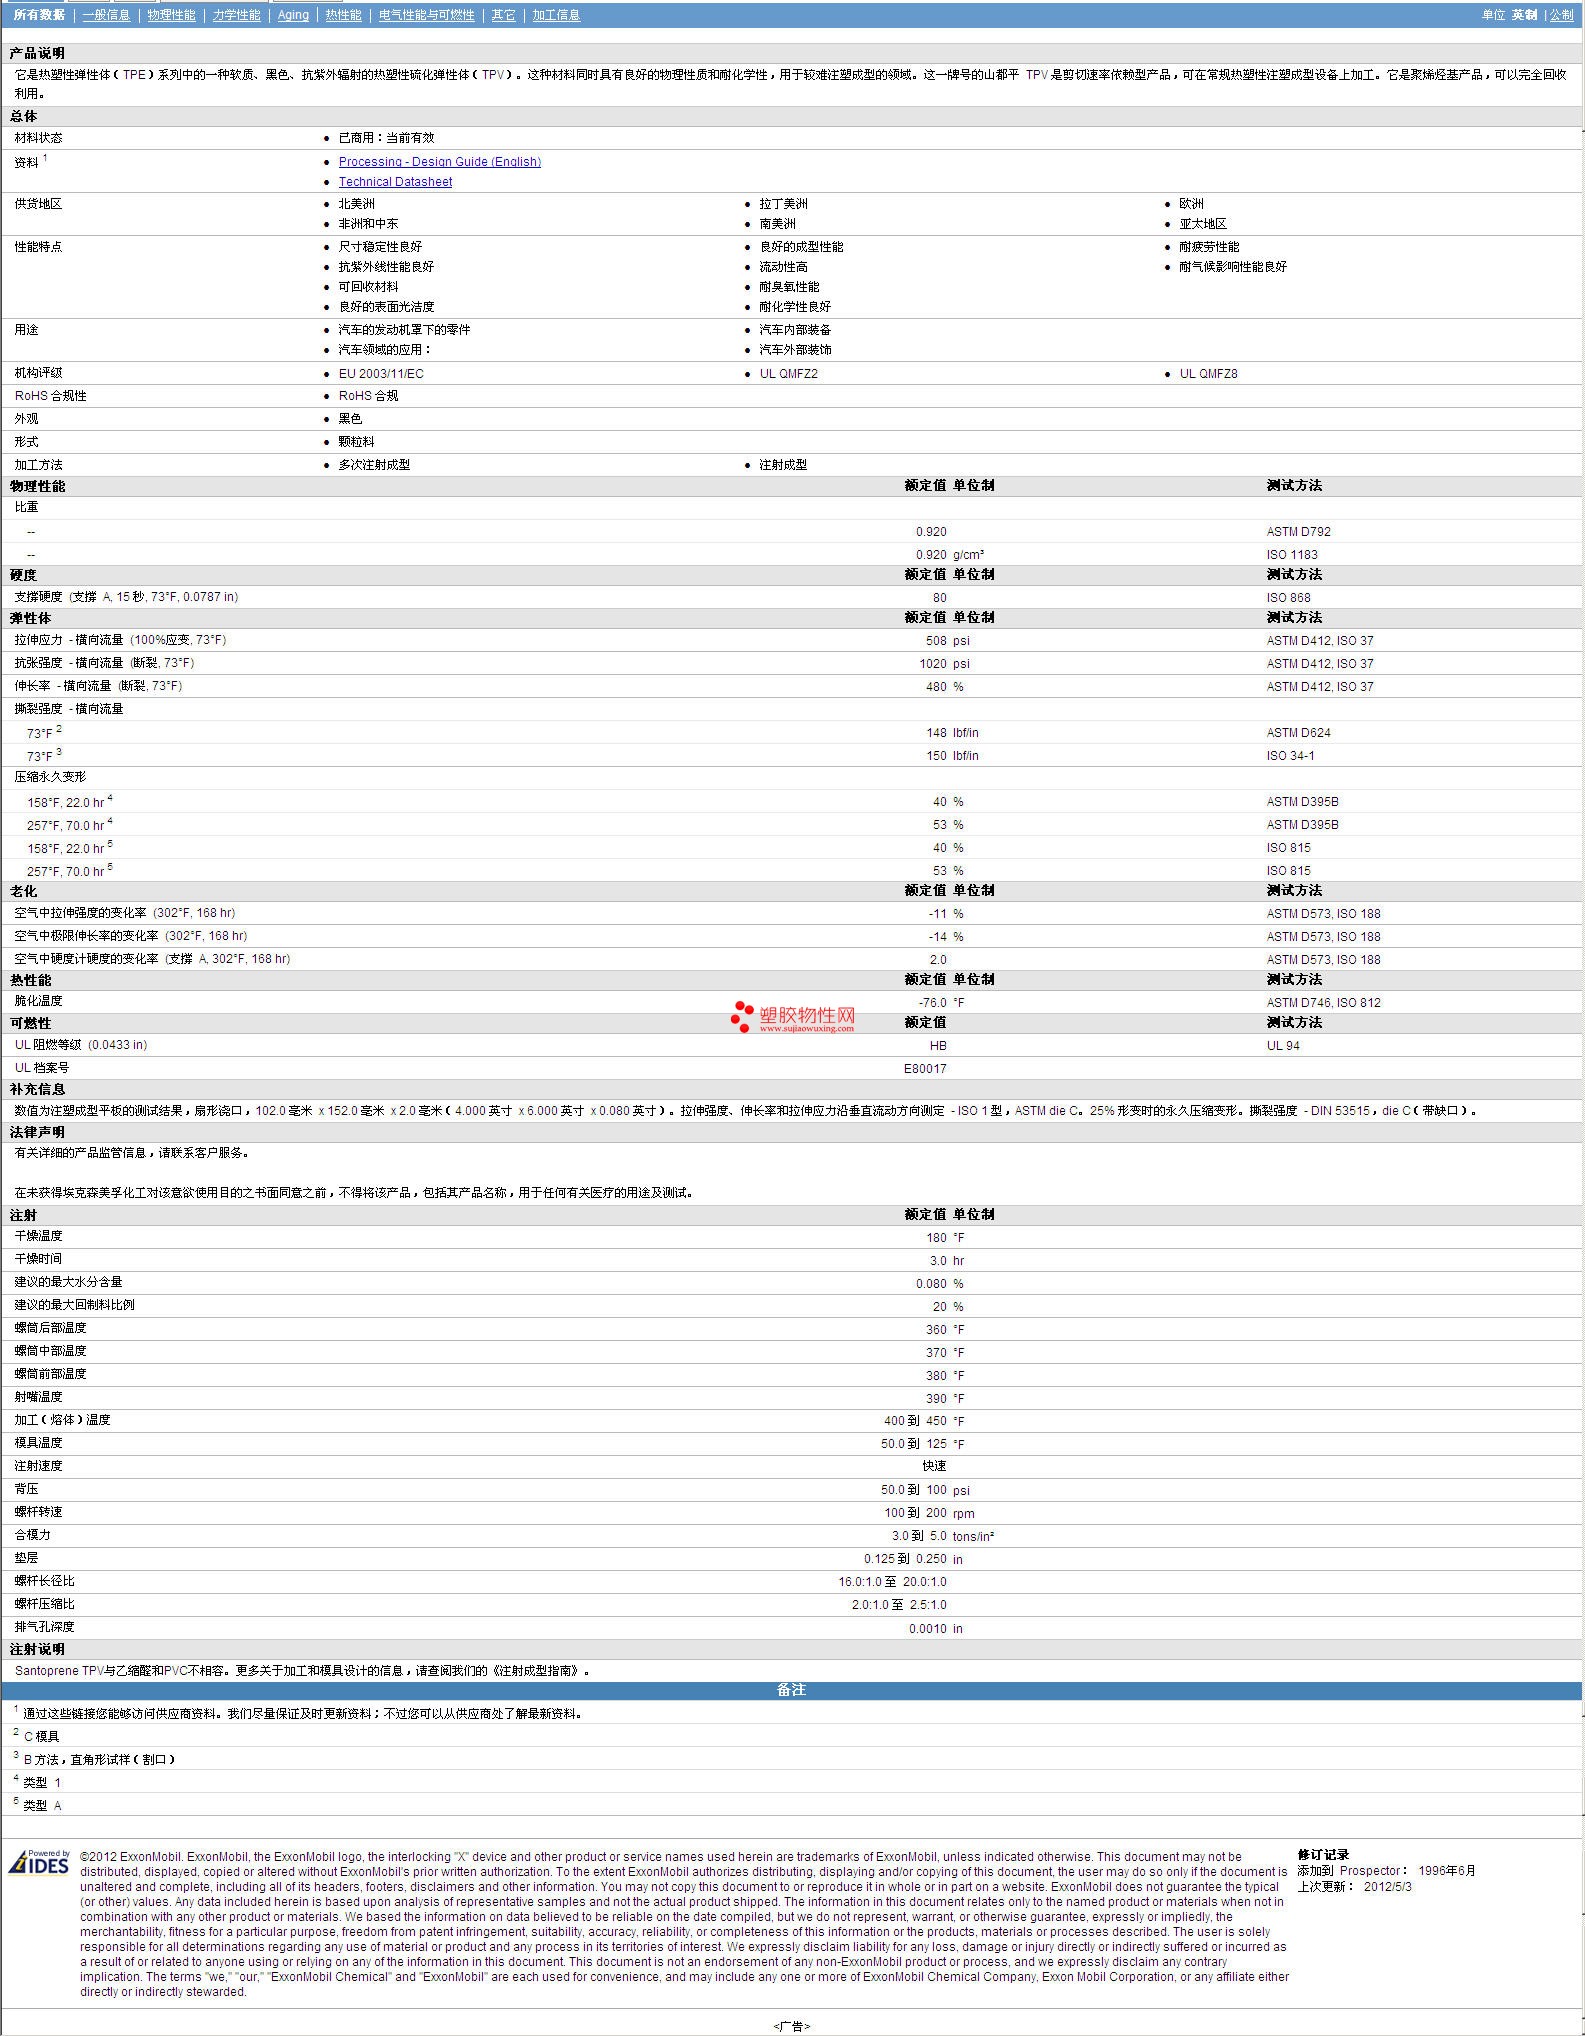This screenshot has width=1585, height=2036.
Task: Click the 508 psi tensile stress value
Action: pyautogui.click(x=947, y=641)
